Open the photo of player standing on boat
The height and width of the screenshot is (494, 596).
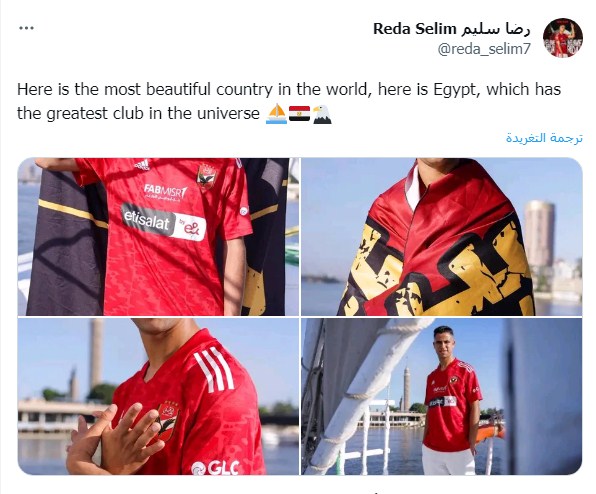point(442,396)
